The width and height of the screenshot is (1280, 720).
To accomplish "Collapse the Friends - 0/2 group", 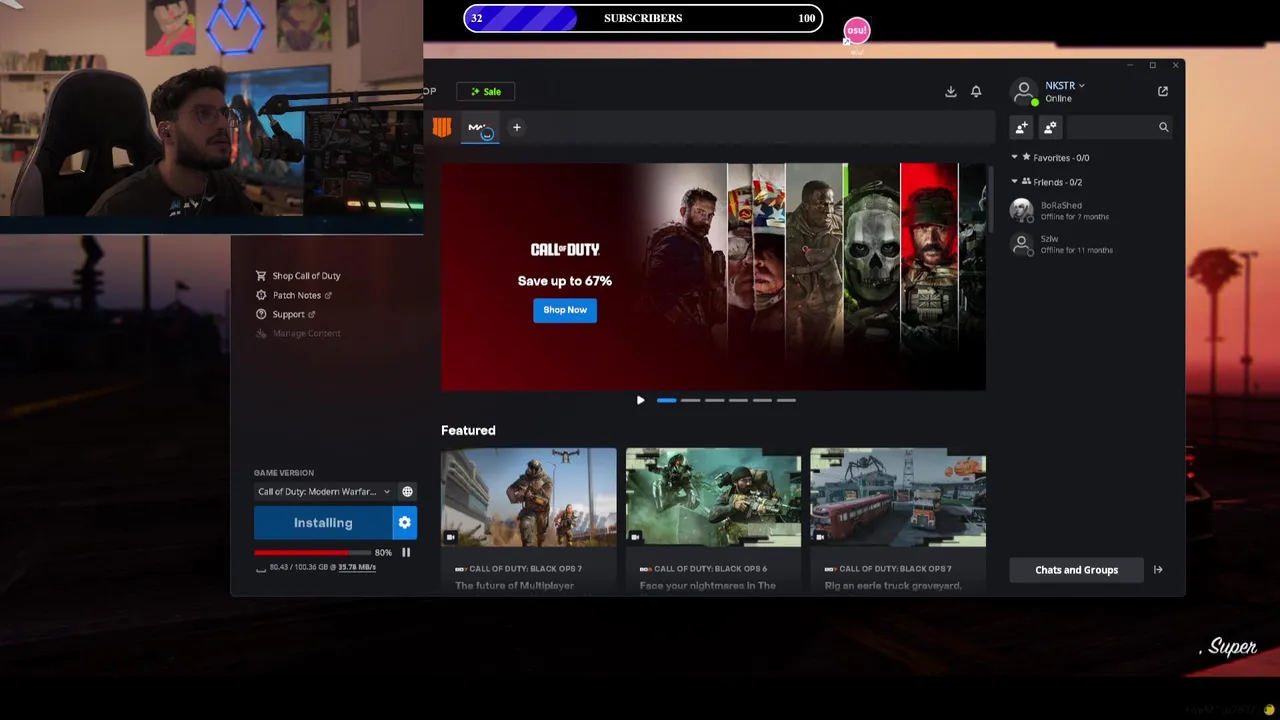I will (1048, 182).
